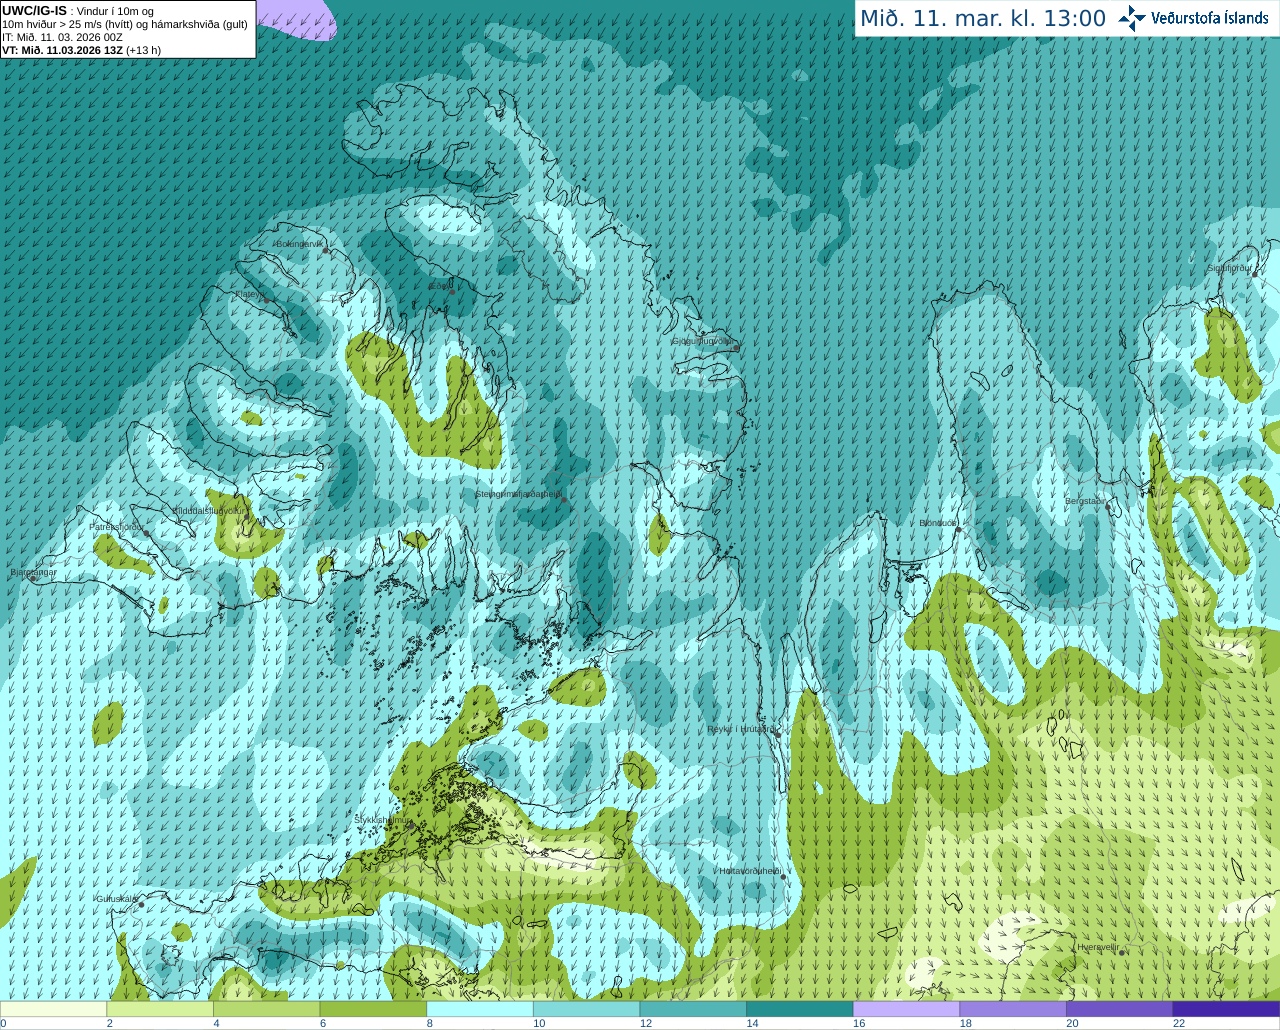Click the IT: Mið. 11. 03. 2026 00Z line
Image resolution: width=1280 pixels, height=1030 pixels.
coord(62,37)
